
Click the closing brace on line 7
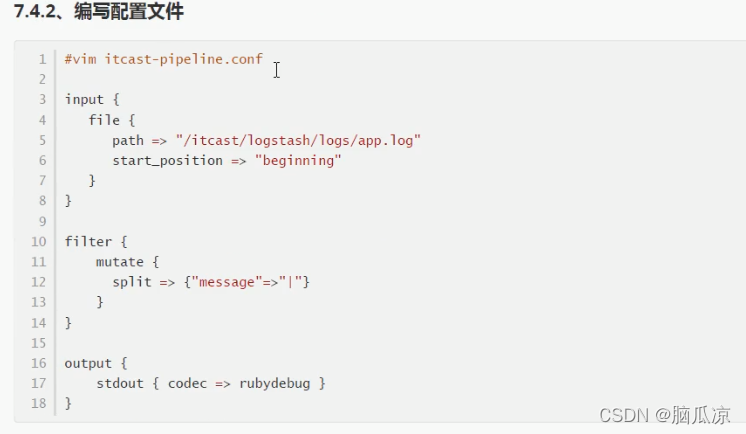point(92,181)
